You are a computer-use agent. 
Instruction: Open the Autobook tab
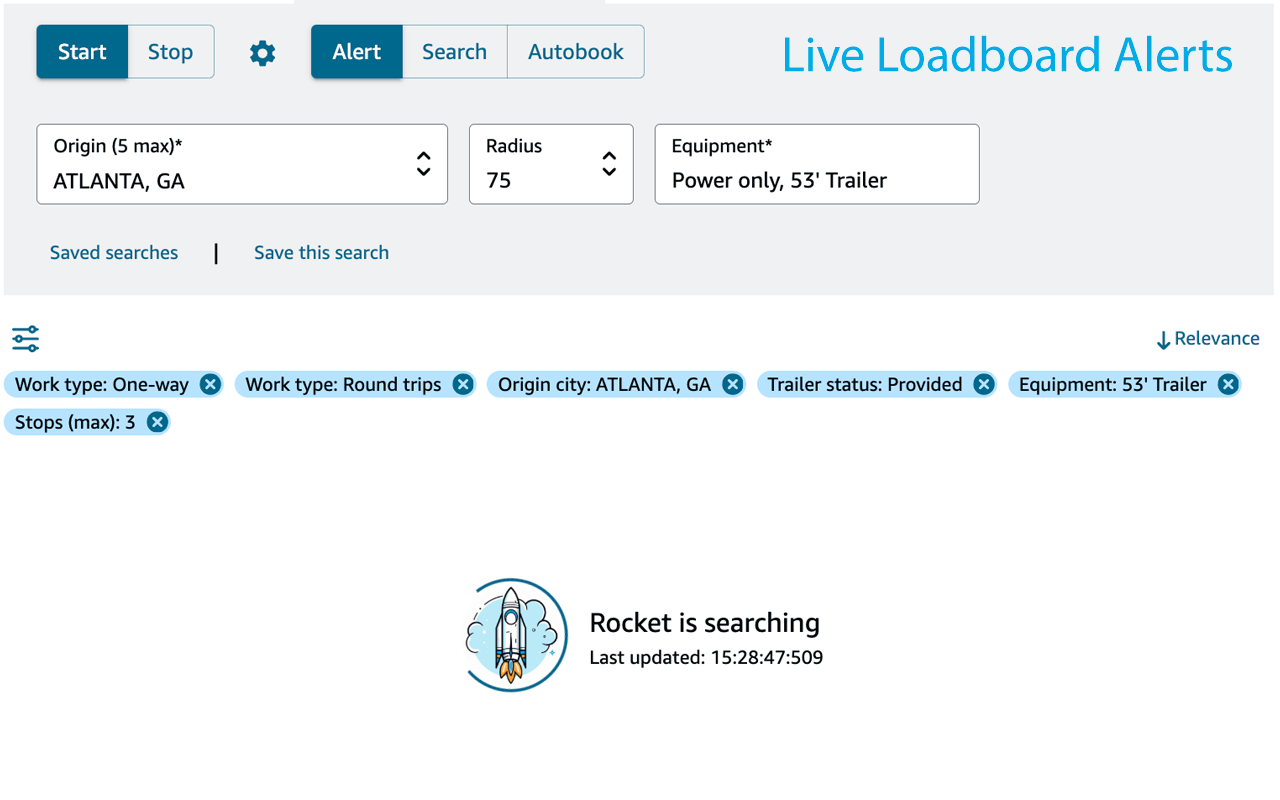pyautogui.click(x=575, y=51)
